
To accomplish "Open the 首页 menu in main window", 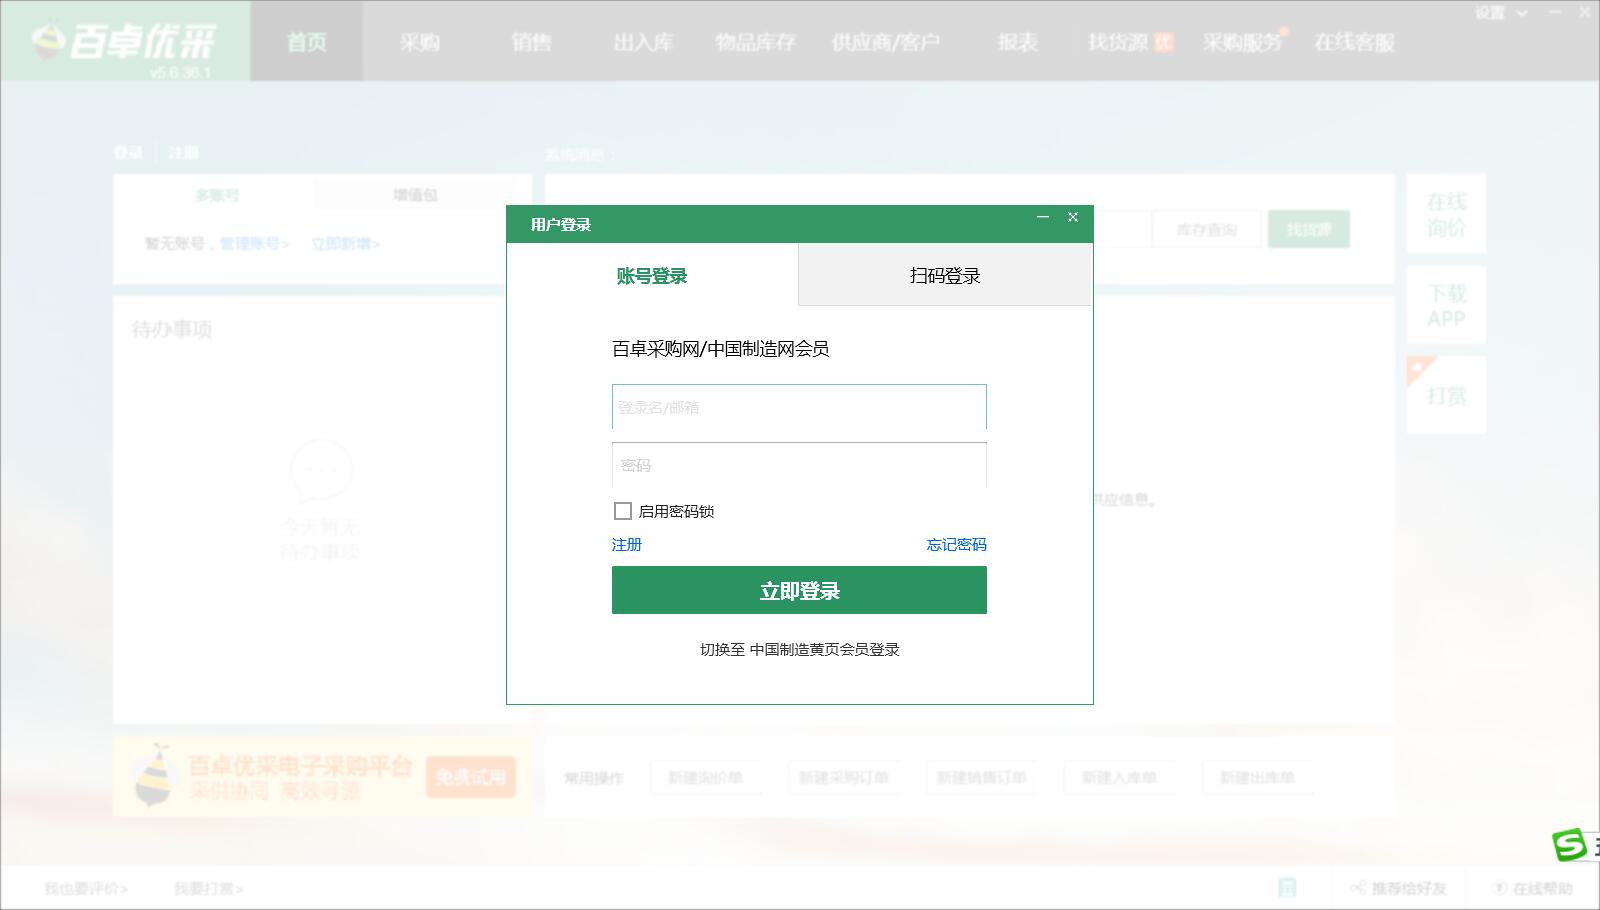I will coord(307,42).
